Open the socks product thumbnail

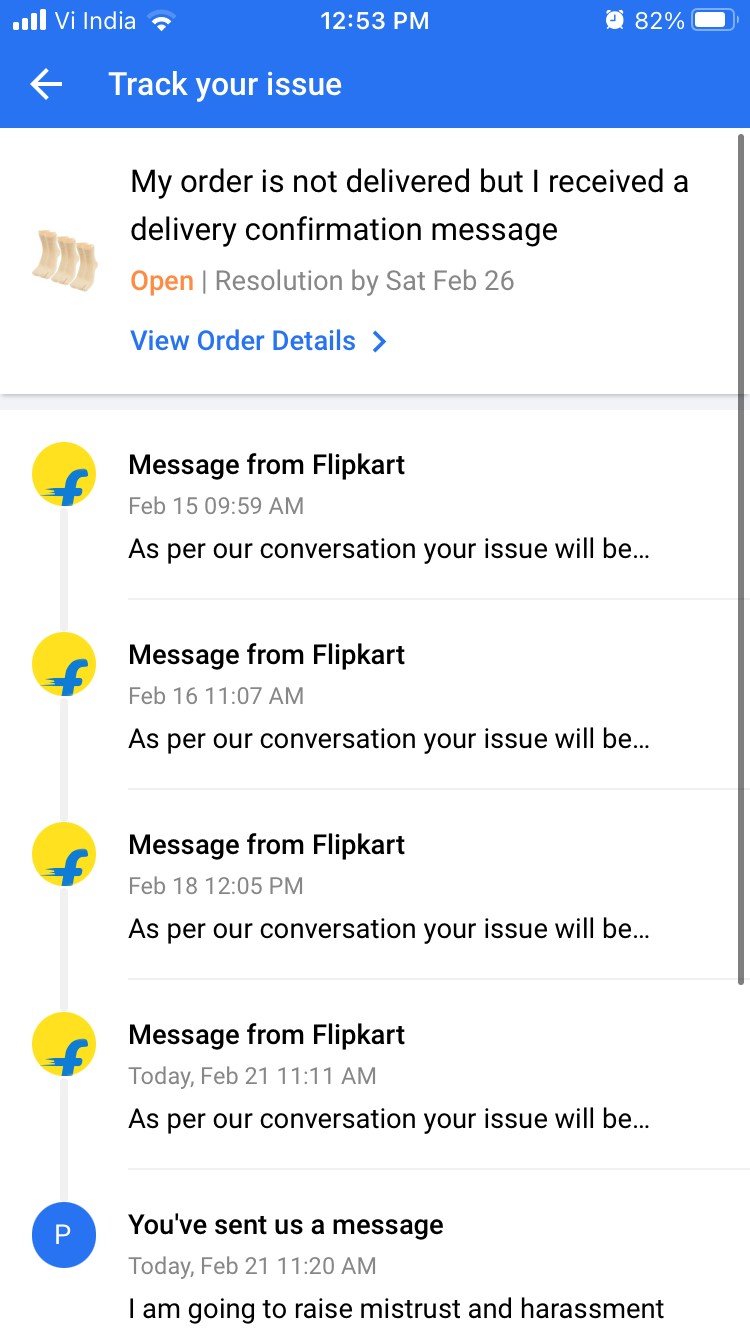(x=64, y=260)
